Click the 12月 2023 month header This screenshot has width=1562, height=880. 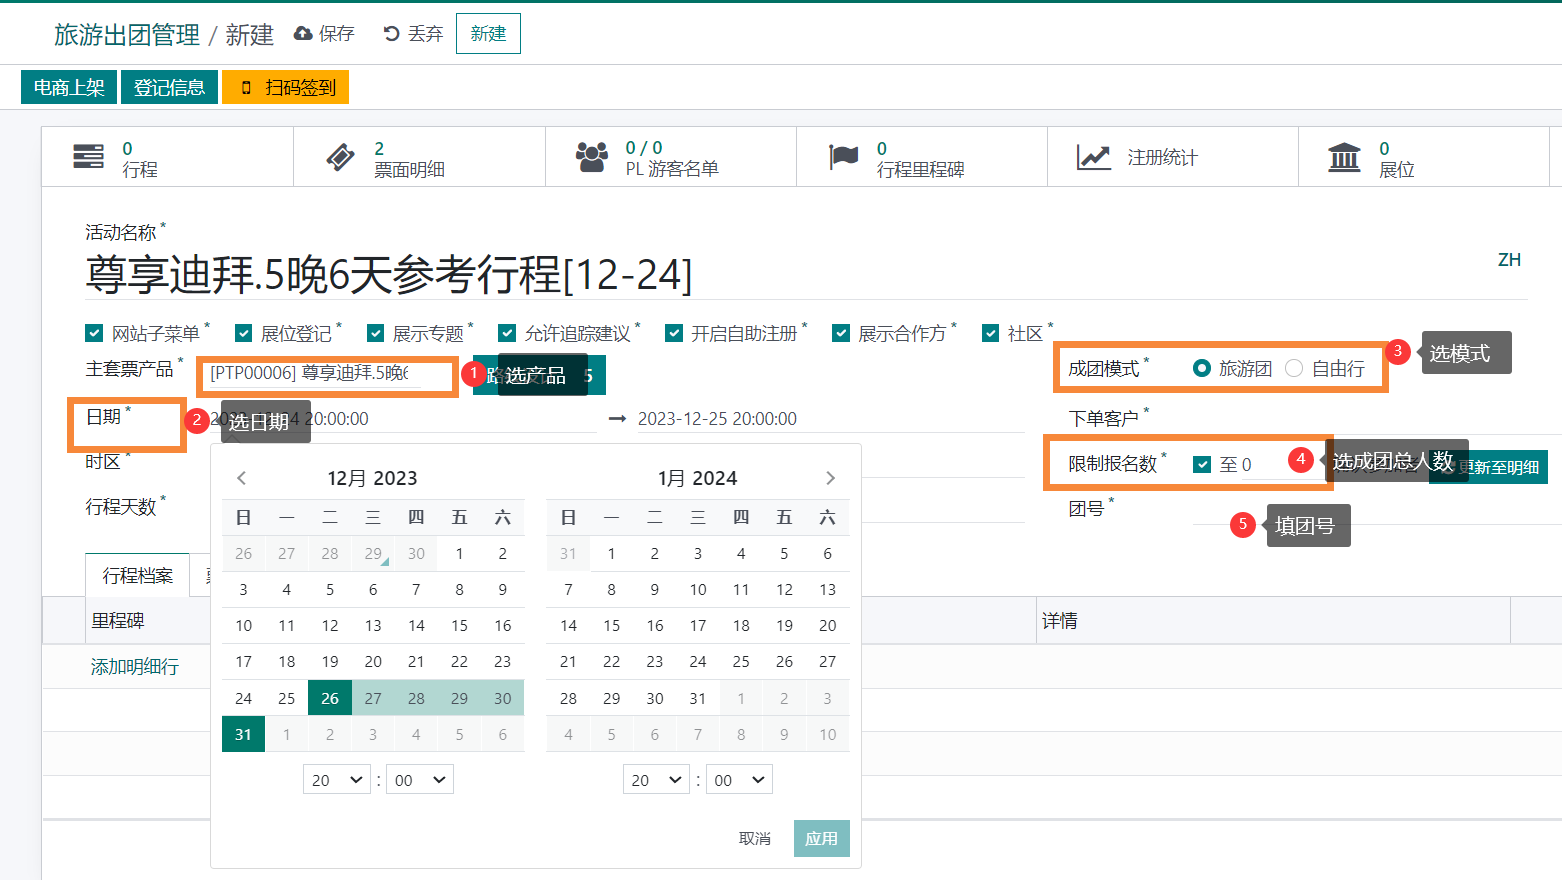click(x=372, y=478)
